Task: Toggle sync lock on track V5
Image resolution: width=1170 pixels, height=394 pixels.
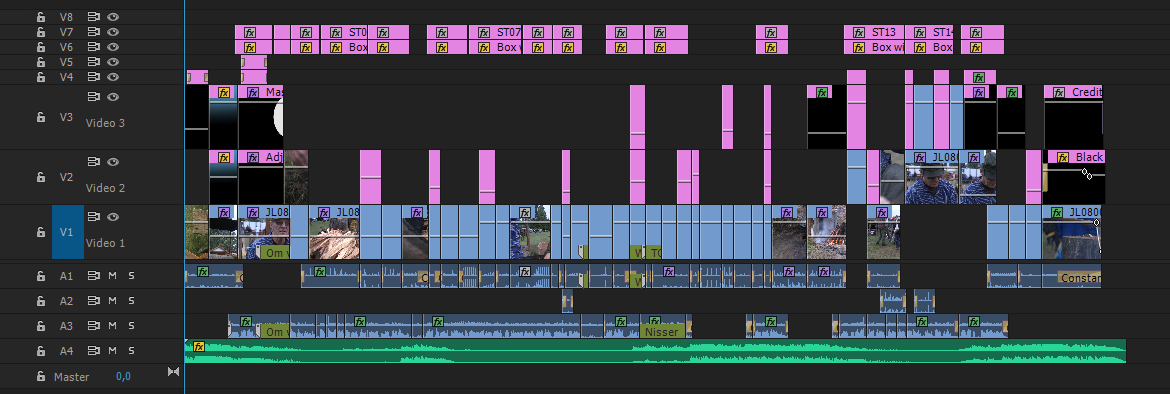Action: [x=94, y=62]
